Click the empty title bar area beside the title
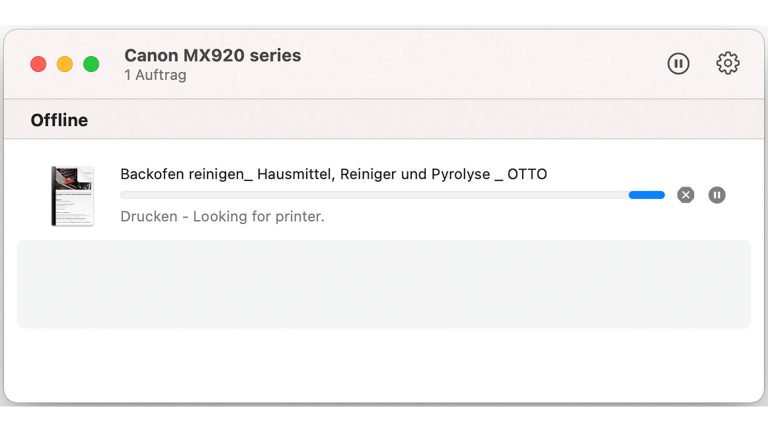 480,64
